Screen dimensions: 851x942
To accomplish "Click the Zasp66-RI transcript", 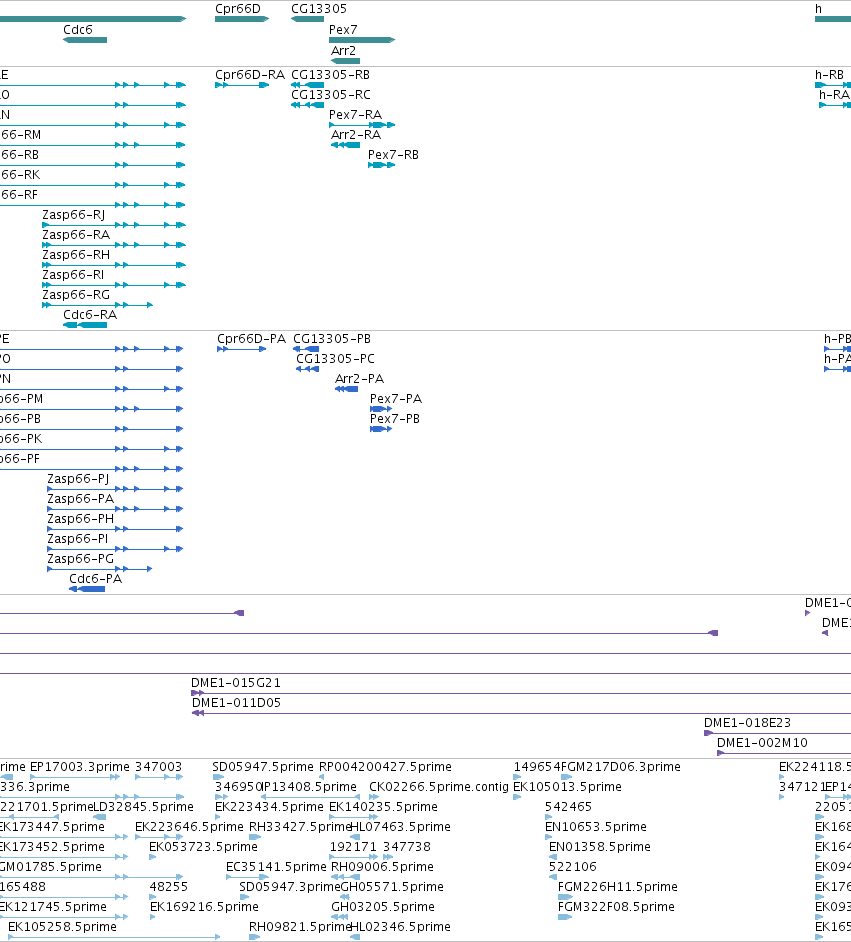I will click(x=114, y=285).
